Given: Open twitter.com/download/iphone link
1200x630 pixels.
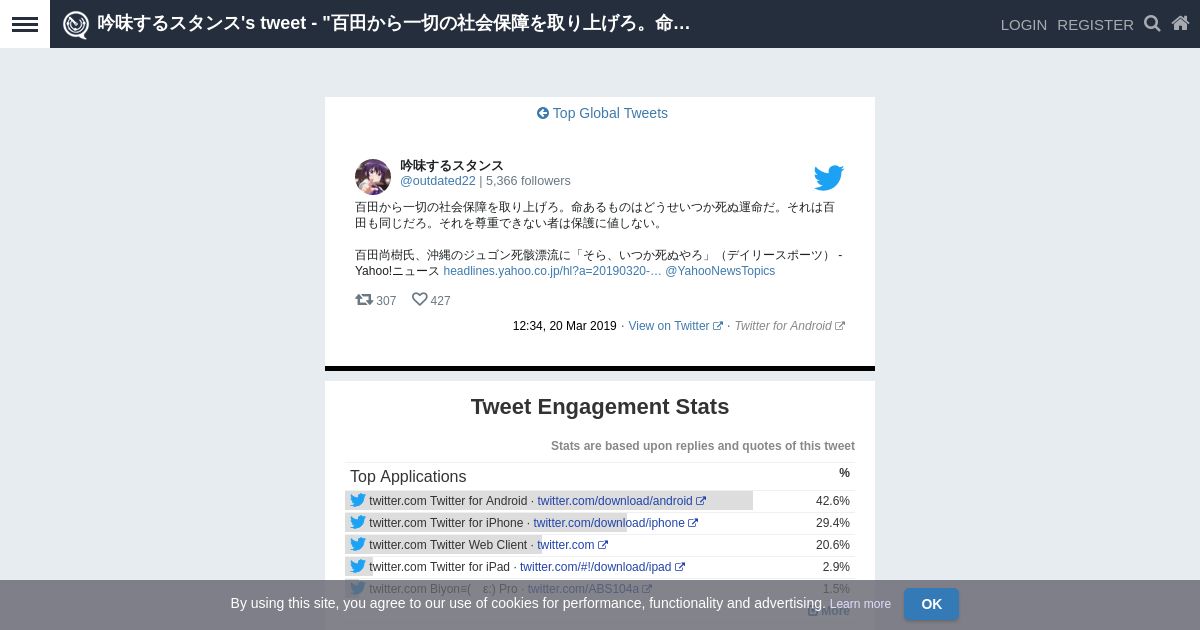Looking at the screenshot, I should [x=615, y=523].
